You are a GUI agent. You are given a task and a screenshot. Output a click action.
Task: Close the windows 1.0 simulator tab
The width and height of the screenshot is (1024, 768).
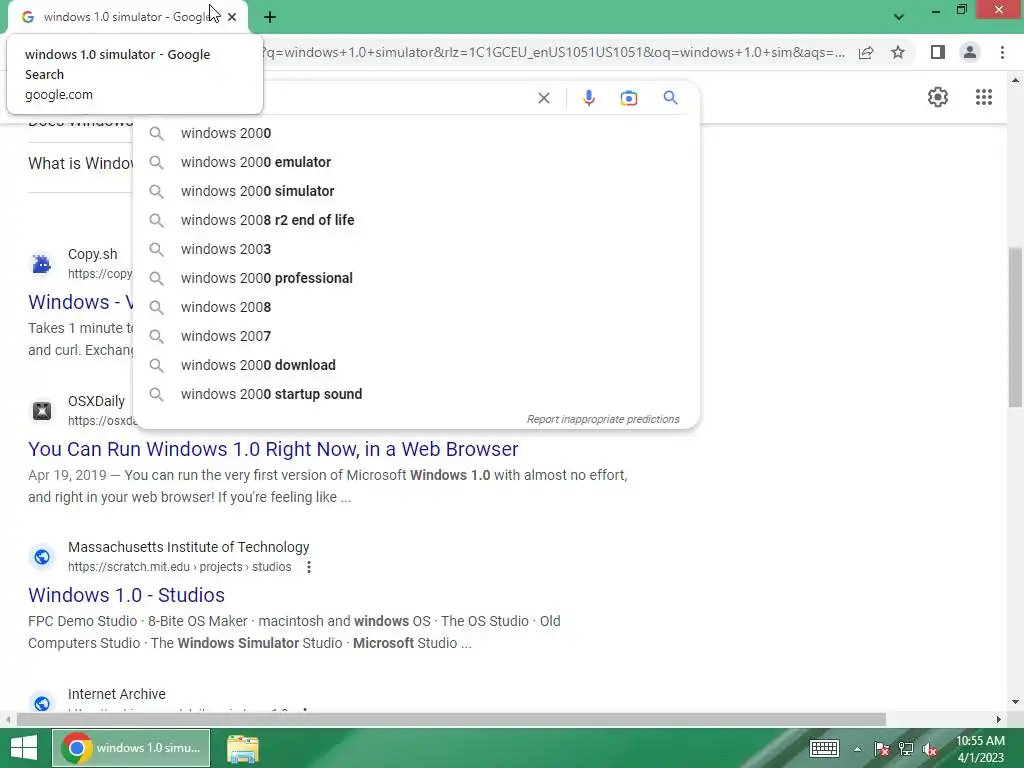pos(232,17)
